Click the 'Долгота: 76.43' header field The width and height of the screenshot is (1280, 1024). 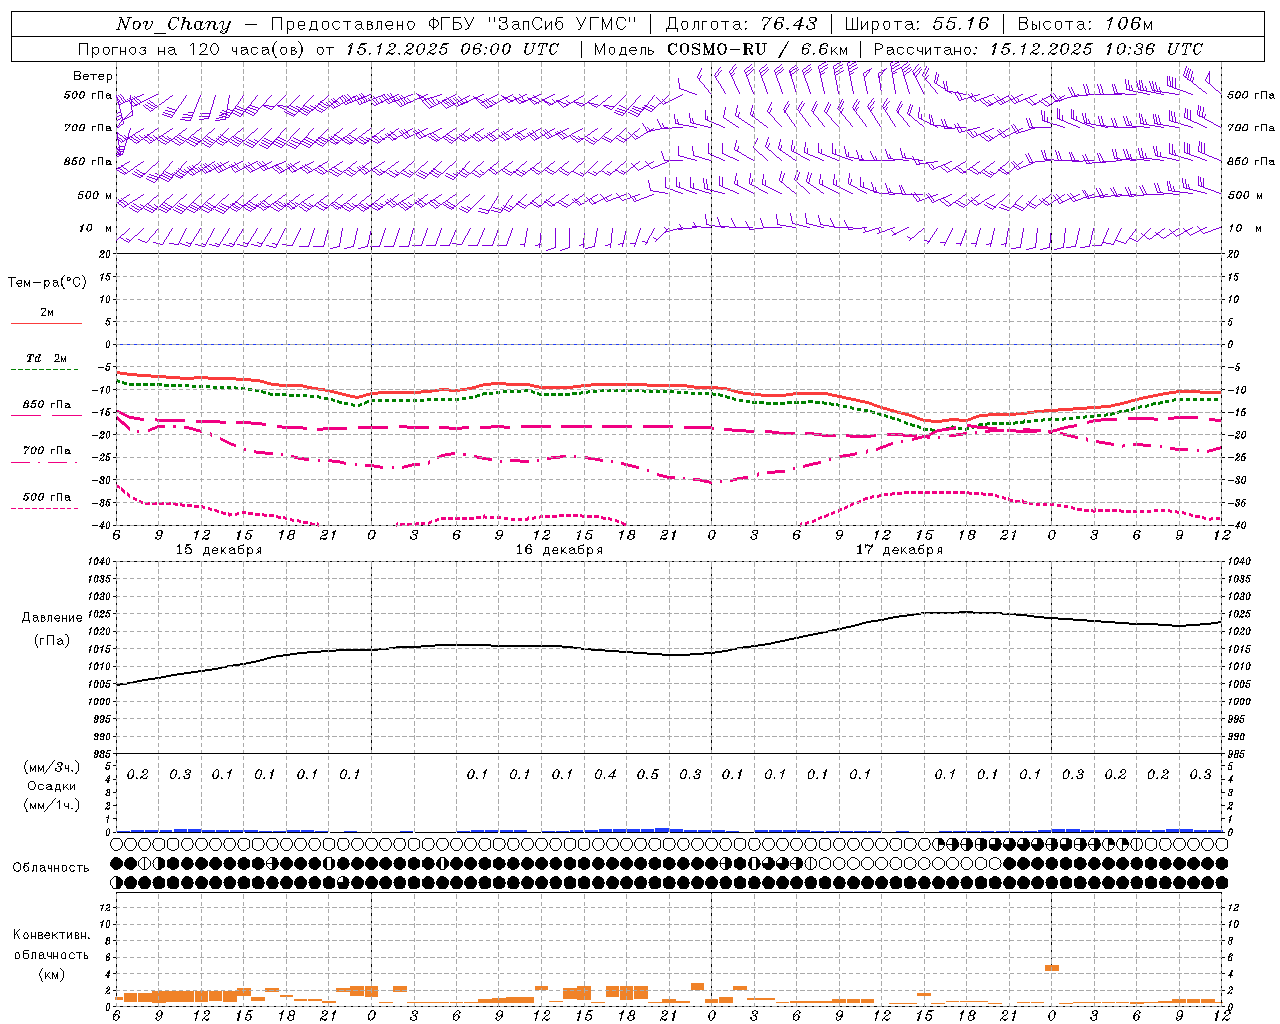pos(741,24)
